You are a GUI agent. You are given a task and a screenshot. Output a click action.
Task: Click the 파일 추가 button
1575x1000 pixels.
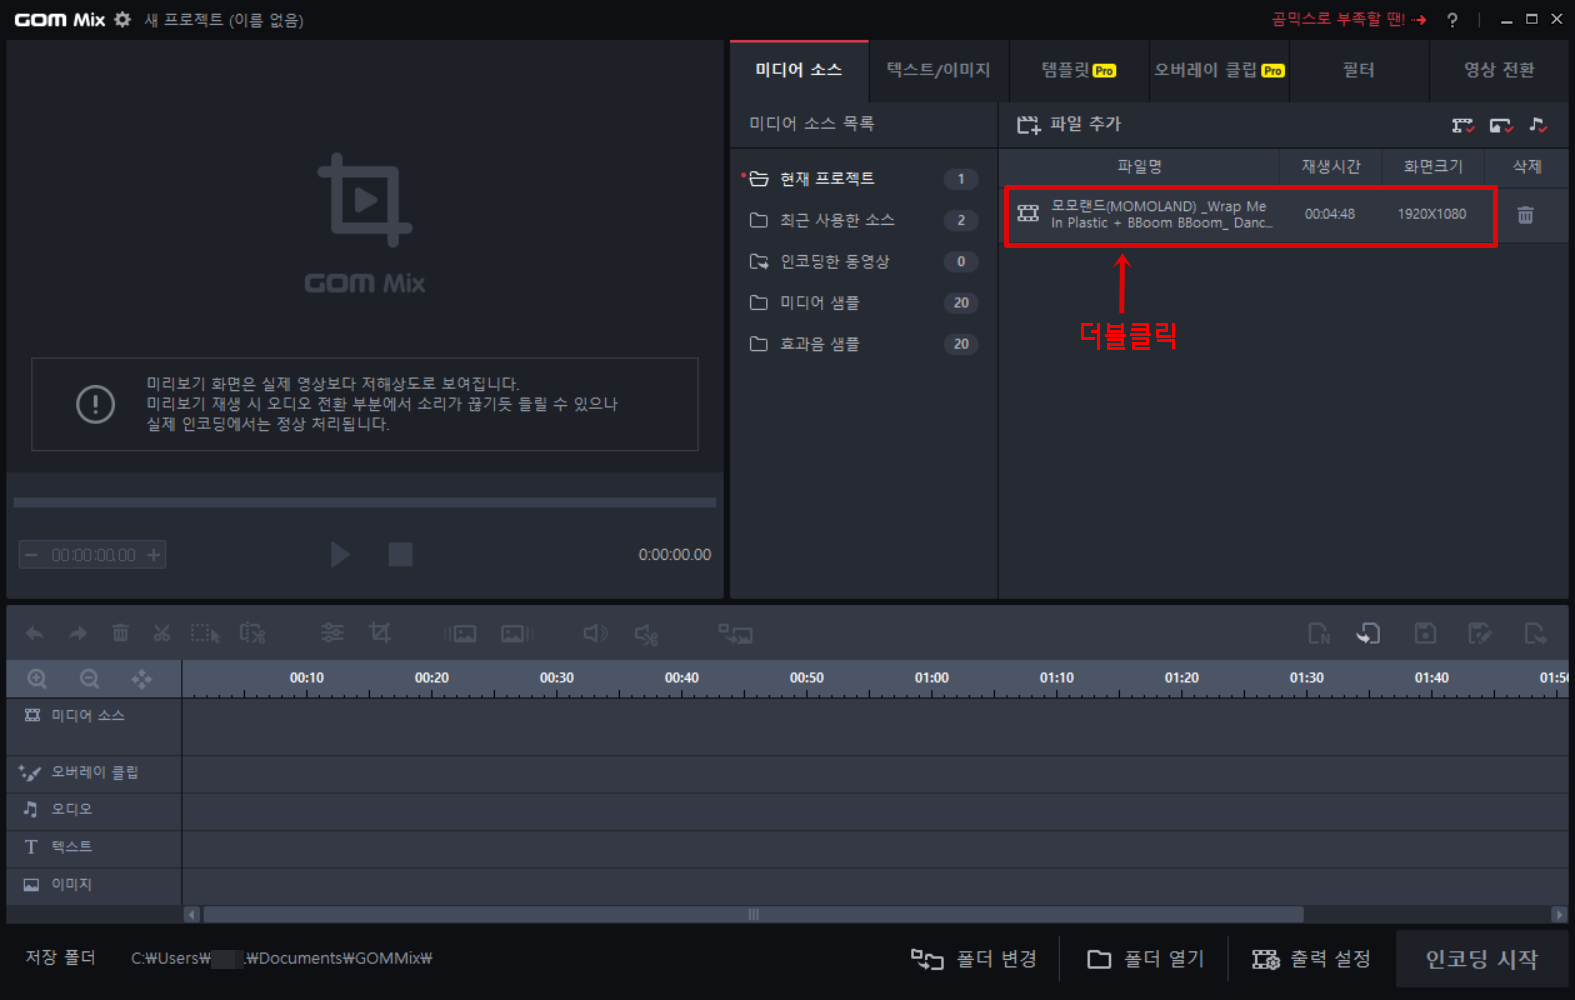coord(1069,125)
